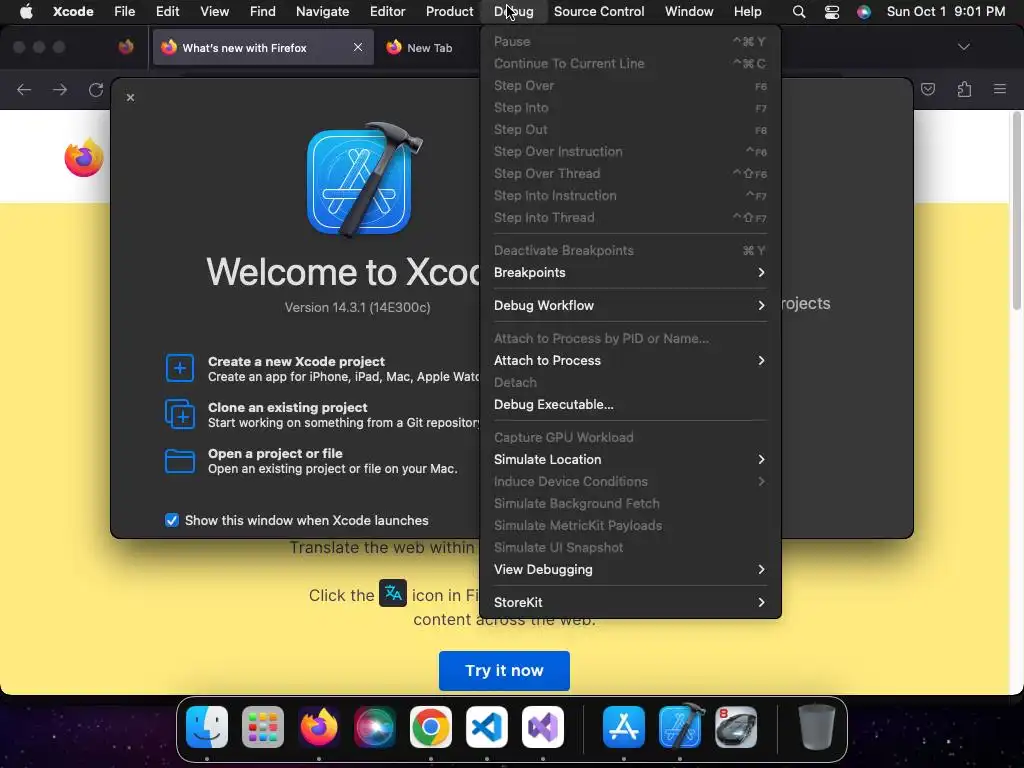Expand the Breakpoints submenu
The image size is (1024, 768).
point(630,272)
